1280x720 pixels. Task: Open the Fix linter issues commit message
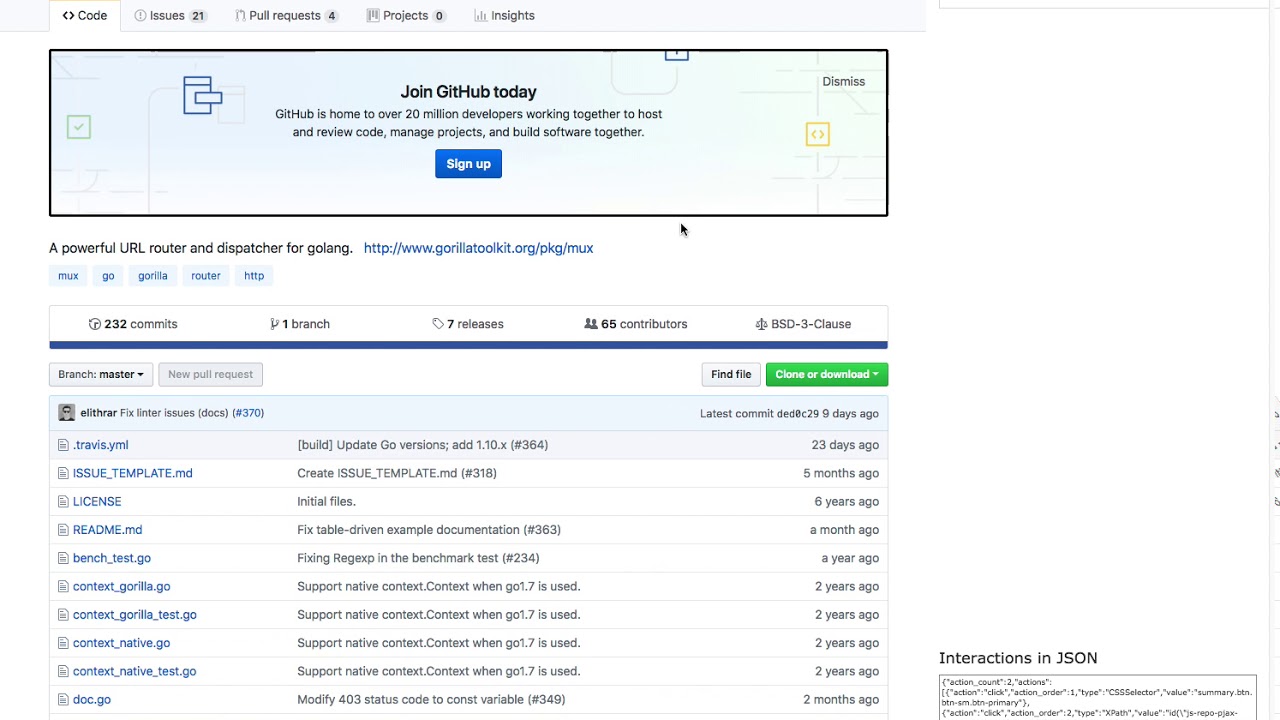174,413
